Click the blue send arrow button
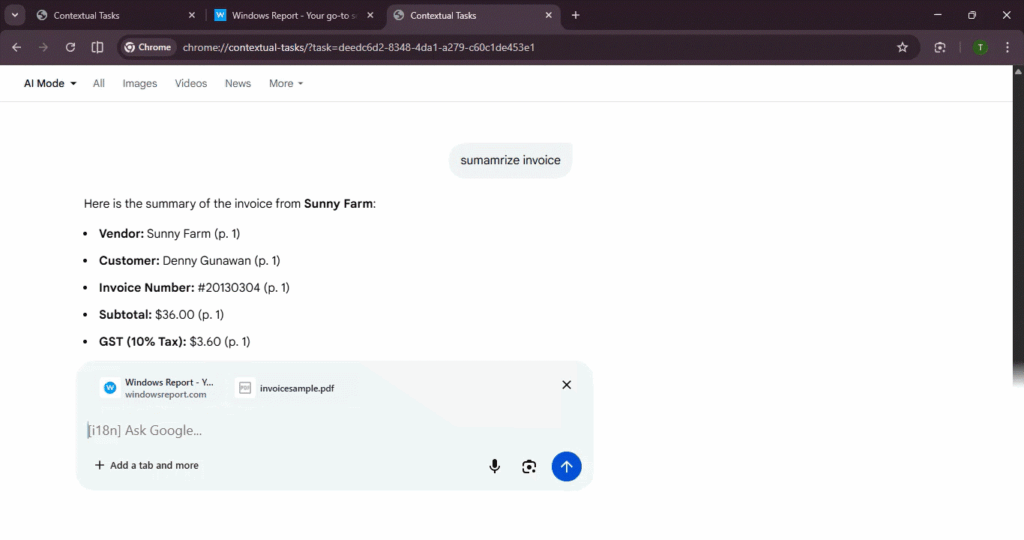The image size is (1024, 540). tap(566, 466)
